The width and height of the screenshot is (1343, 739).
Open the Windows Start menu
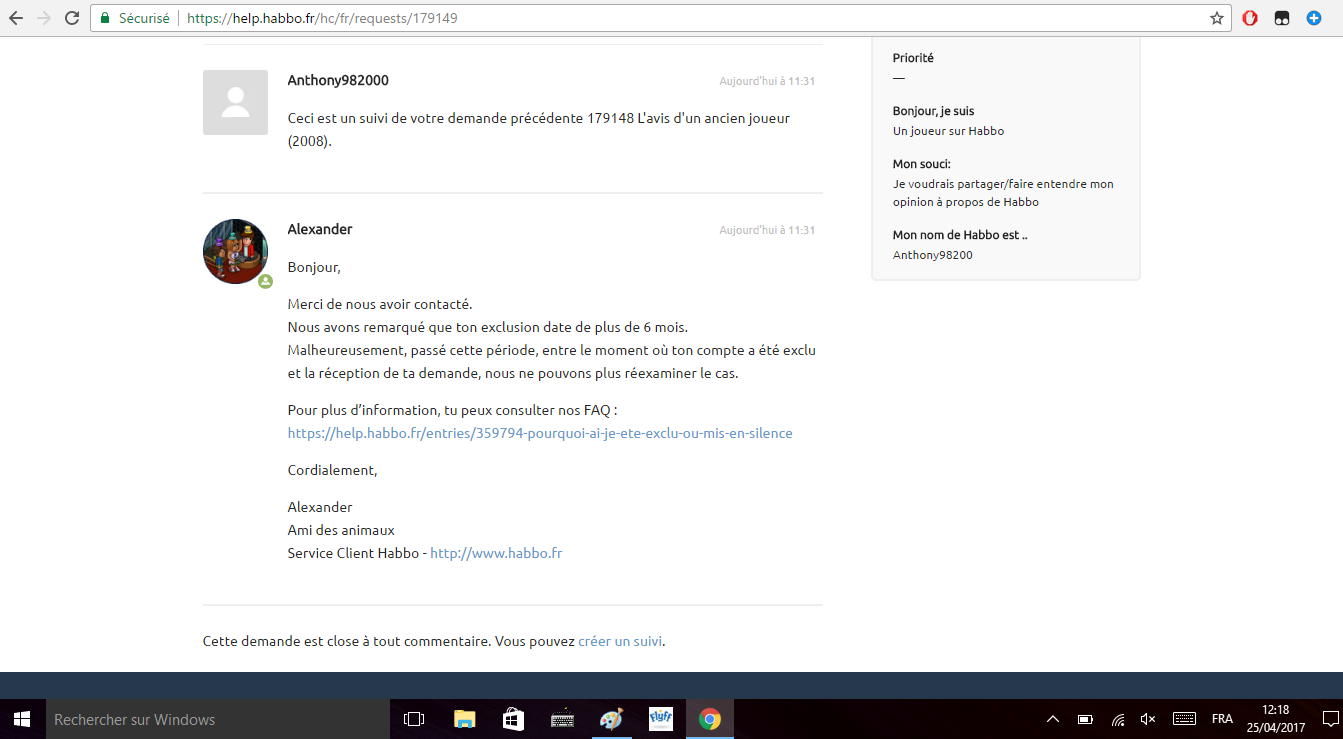[x=21, y=719]
